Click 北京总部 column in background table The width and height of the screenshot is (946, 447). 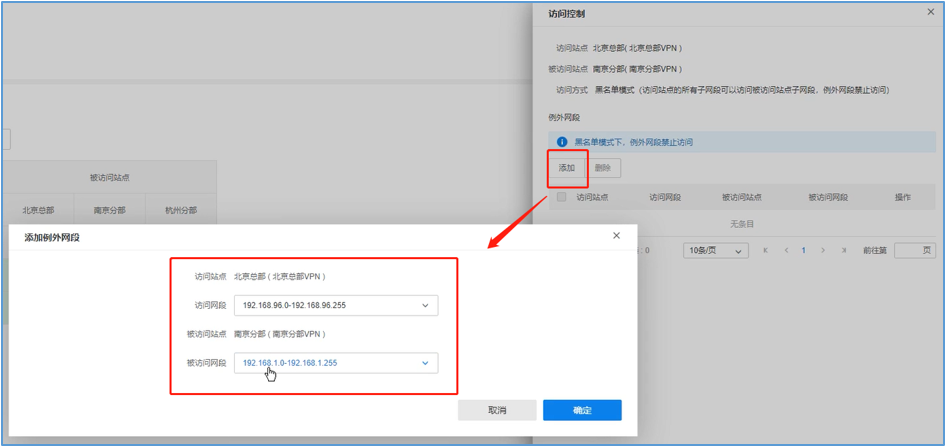(38, 211)
